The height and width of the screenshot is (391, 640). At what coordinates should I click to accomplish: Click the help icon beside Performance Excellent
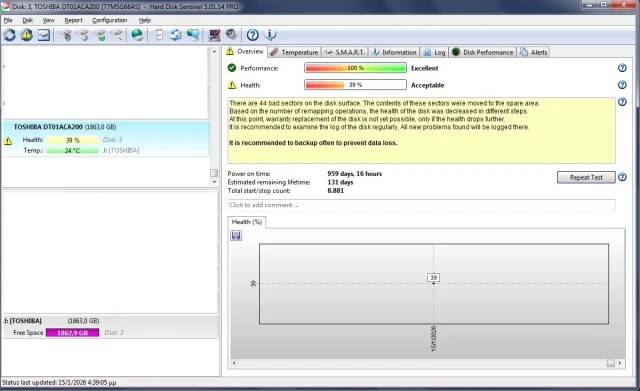pyautogui.click(x=622, y=68)
